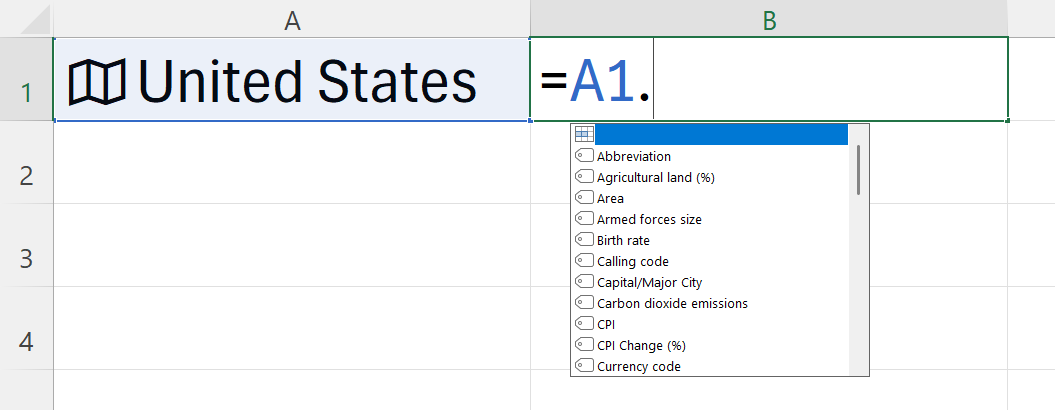Viewport: 1055px width, 410px height.
Task: Select empty cell A4
Action: point(291,328)
